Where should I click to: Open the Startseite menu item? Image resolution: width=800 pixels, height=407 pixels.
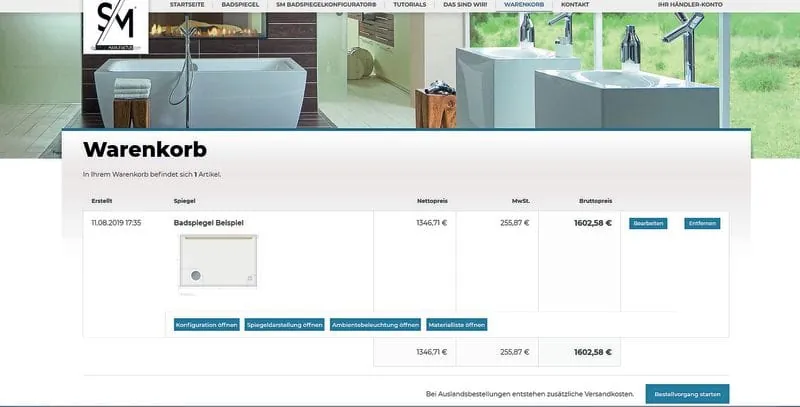coord(187,5)
